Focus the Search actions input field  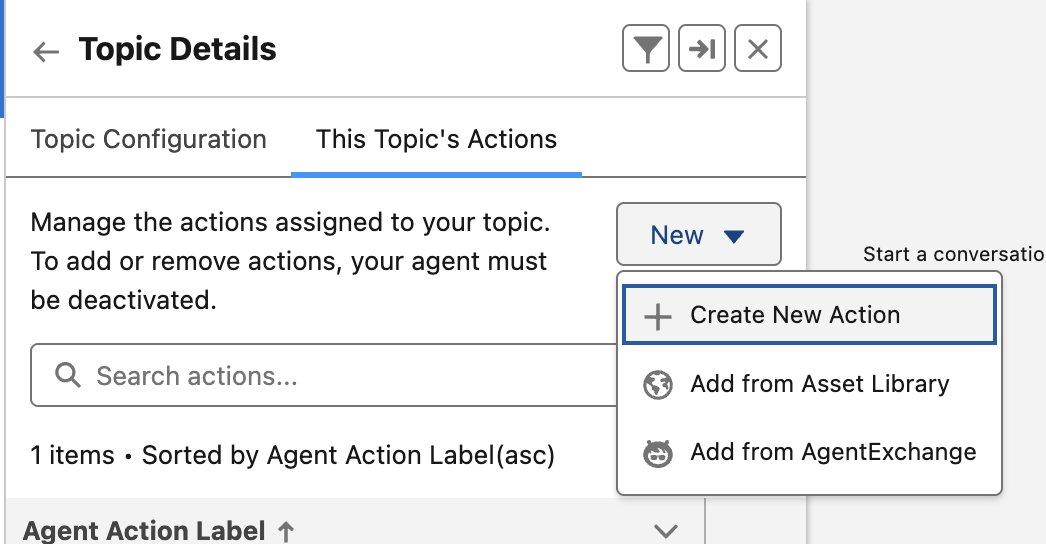[x=324, y=375]
